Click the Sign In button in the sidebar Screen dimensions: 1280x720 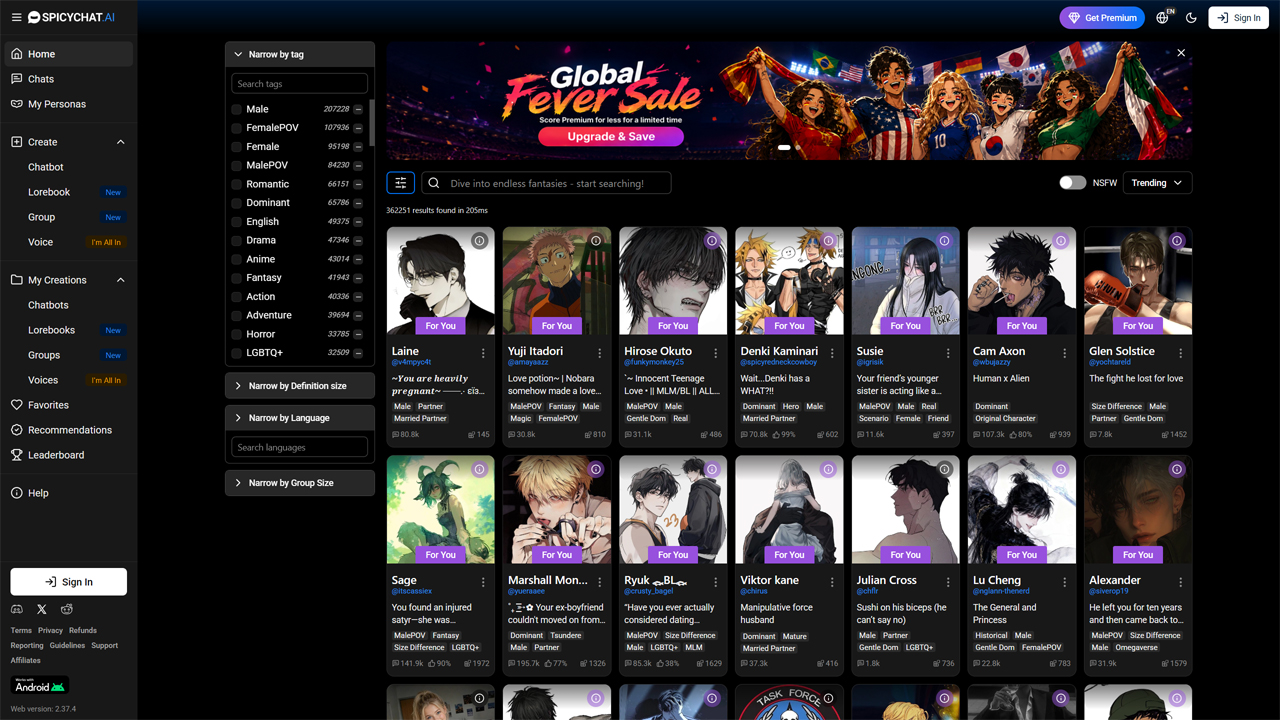[69, 582]
